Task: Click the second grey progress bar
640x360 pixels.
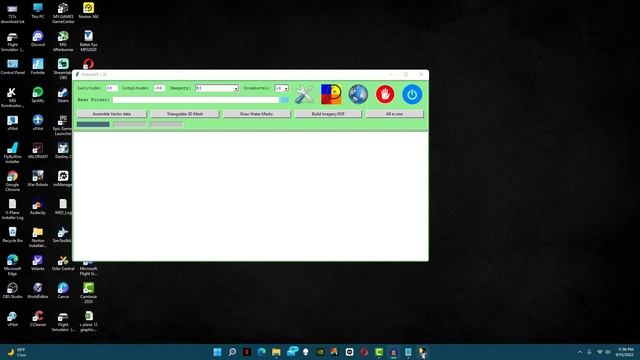Action: [x=130, y=124]
